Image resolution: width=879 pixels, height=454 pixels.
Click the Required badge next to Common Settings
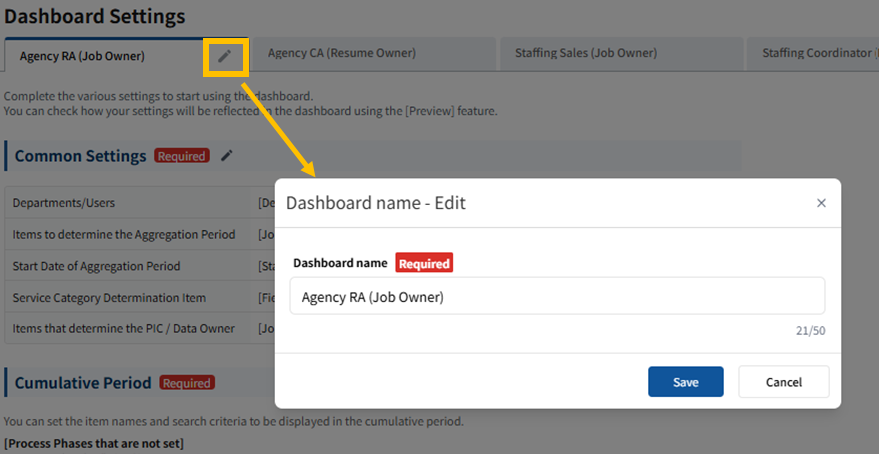pyautogui.click(x=181, y=156)
